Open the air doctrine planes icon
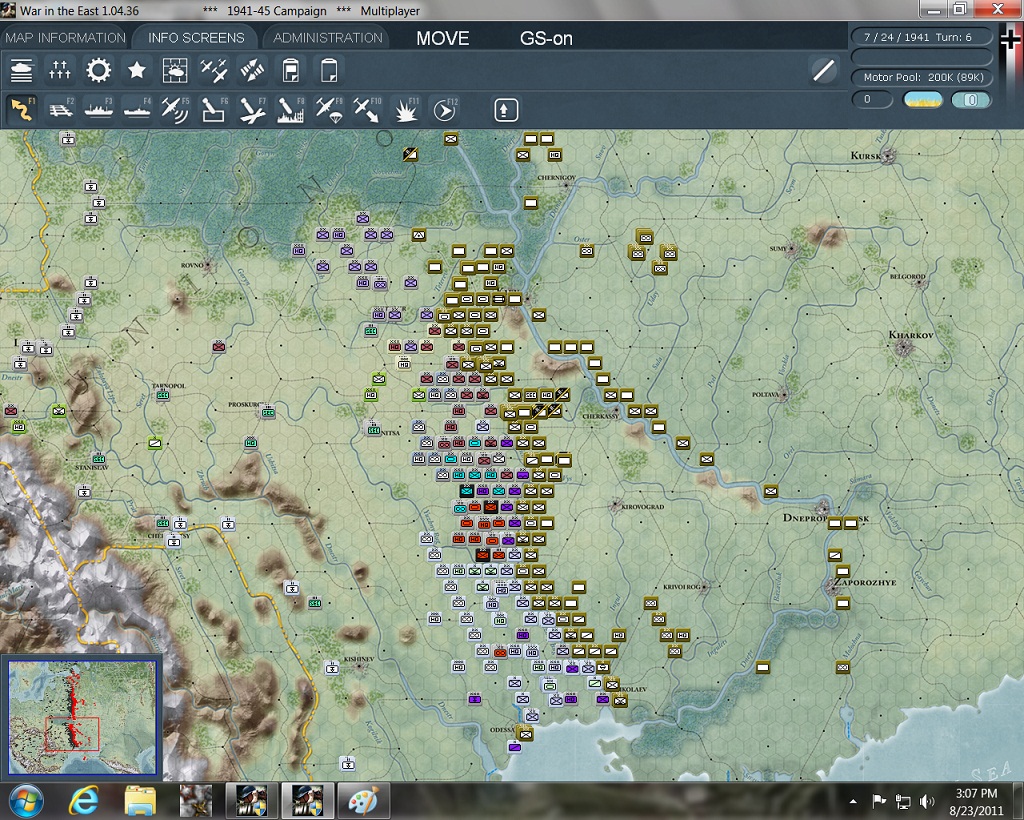1024x820 pixels. pyautogui.click(x=214, y=70)
